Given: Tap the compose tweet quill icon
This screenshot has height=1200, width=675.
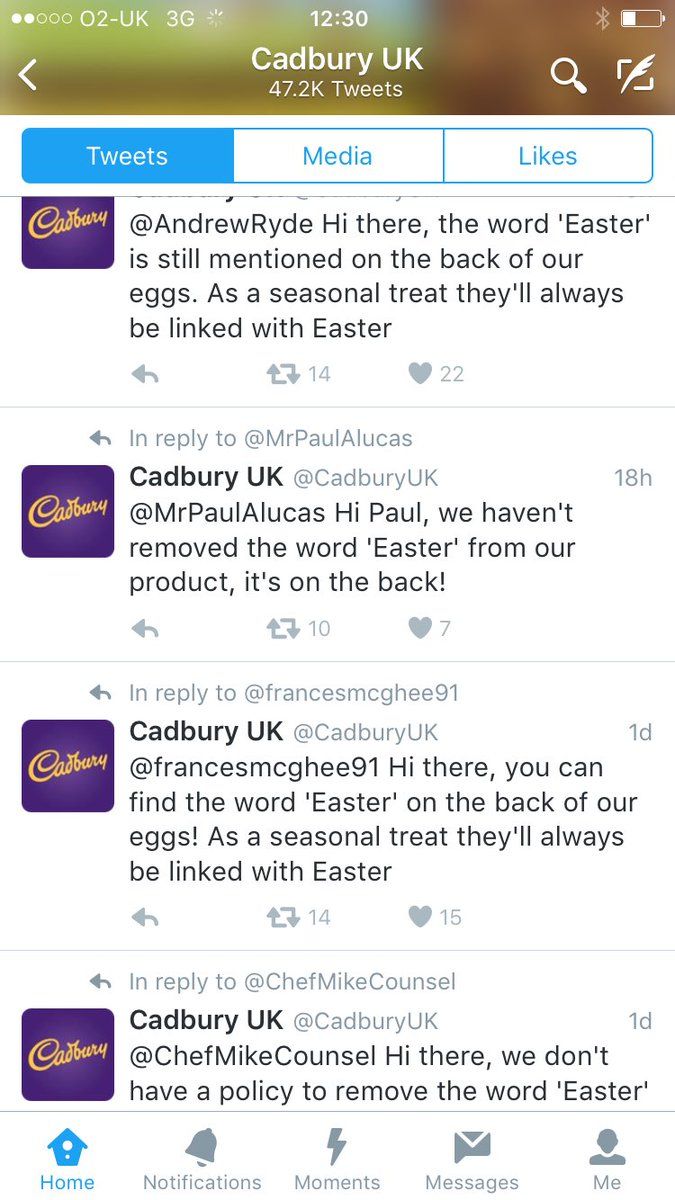Looking at the screenshot, I should (634, 75).
